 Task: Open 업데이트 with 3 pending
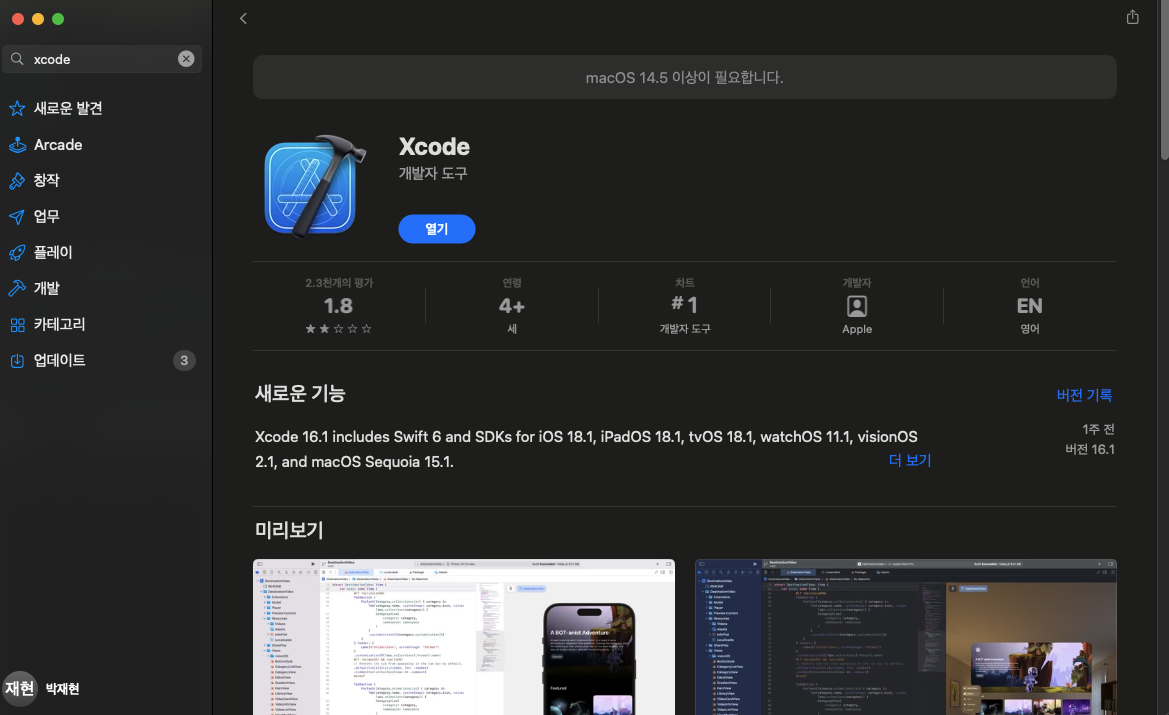(102, 360)
